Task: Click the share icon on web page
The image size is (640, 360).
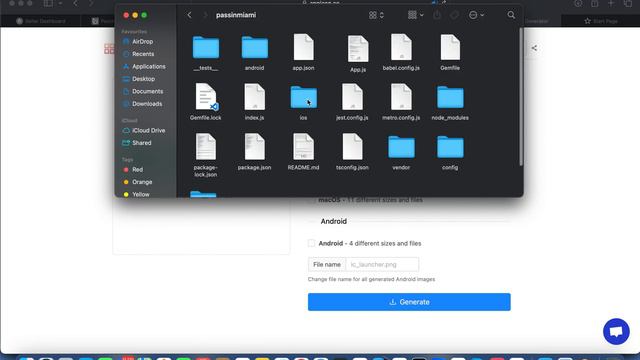Action: click(x=534, y=48)
